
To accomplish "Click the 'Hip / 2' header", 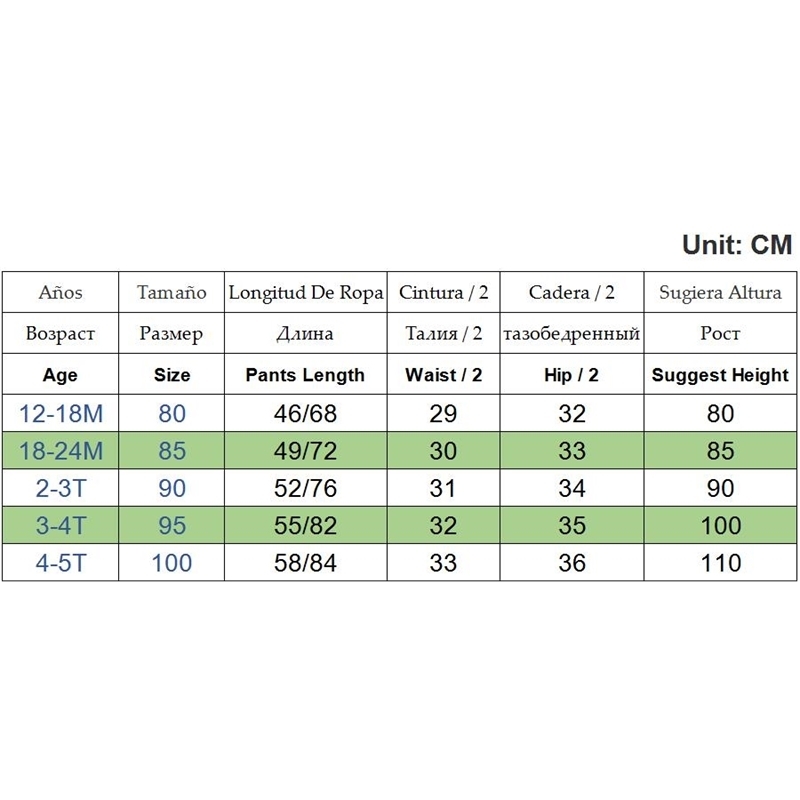I will pos(572,376).
